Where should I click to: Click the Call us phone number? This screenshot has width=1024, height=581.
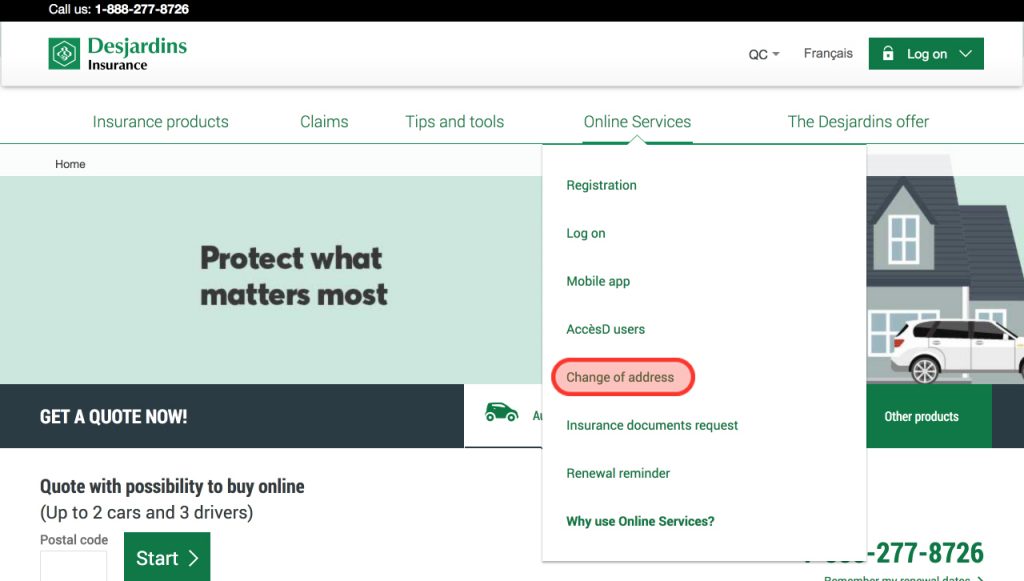(x=142, y=9)
